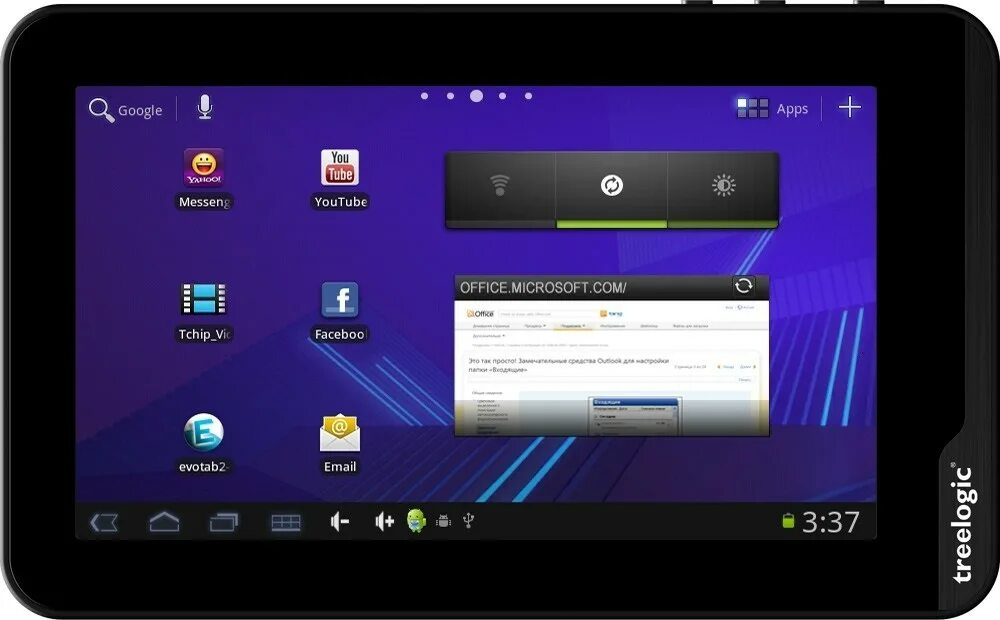Viewport: 1000px width, 620px height.
Task: Switch to the fourth home screen page dot
Action: 503,96
